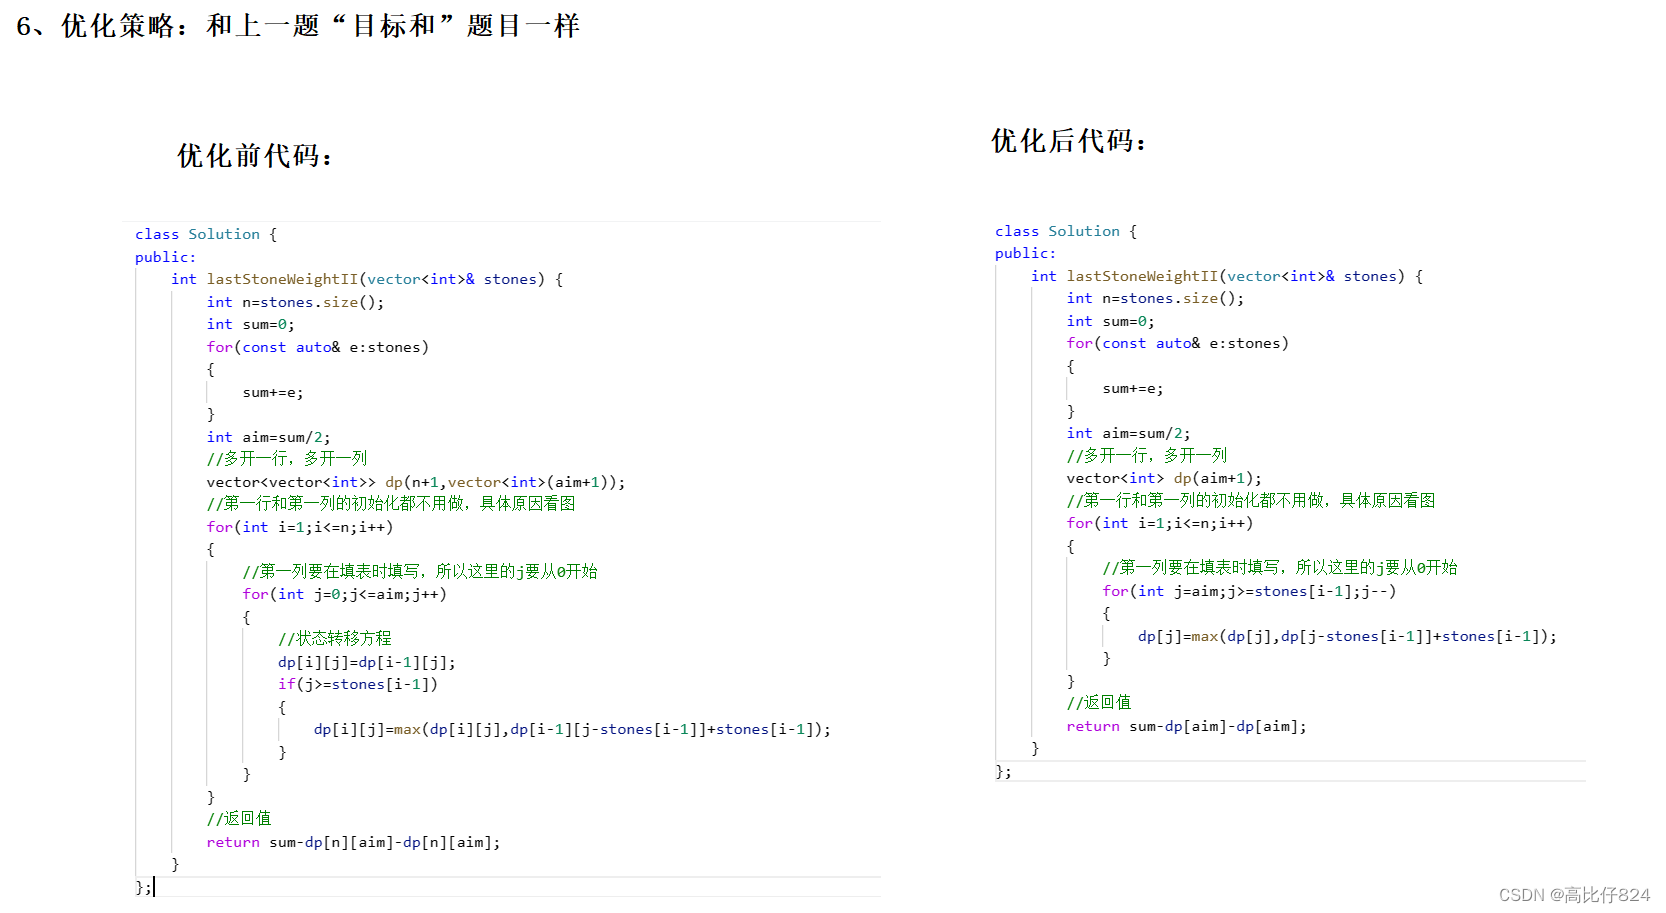Click '//返回值' comment in left code
This screenshot has width=1666, height=913.
(239, 818)
